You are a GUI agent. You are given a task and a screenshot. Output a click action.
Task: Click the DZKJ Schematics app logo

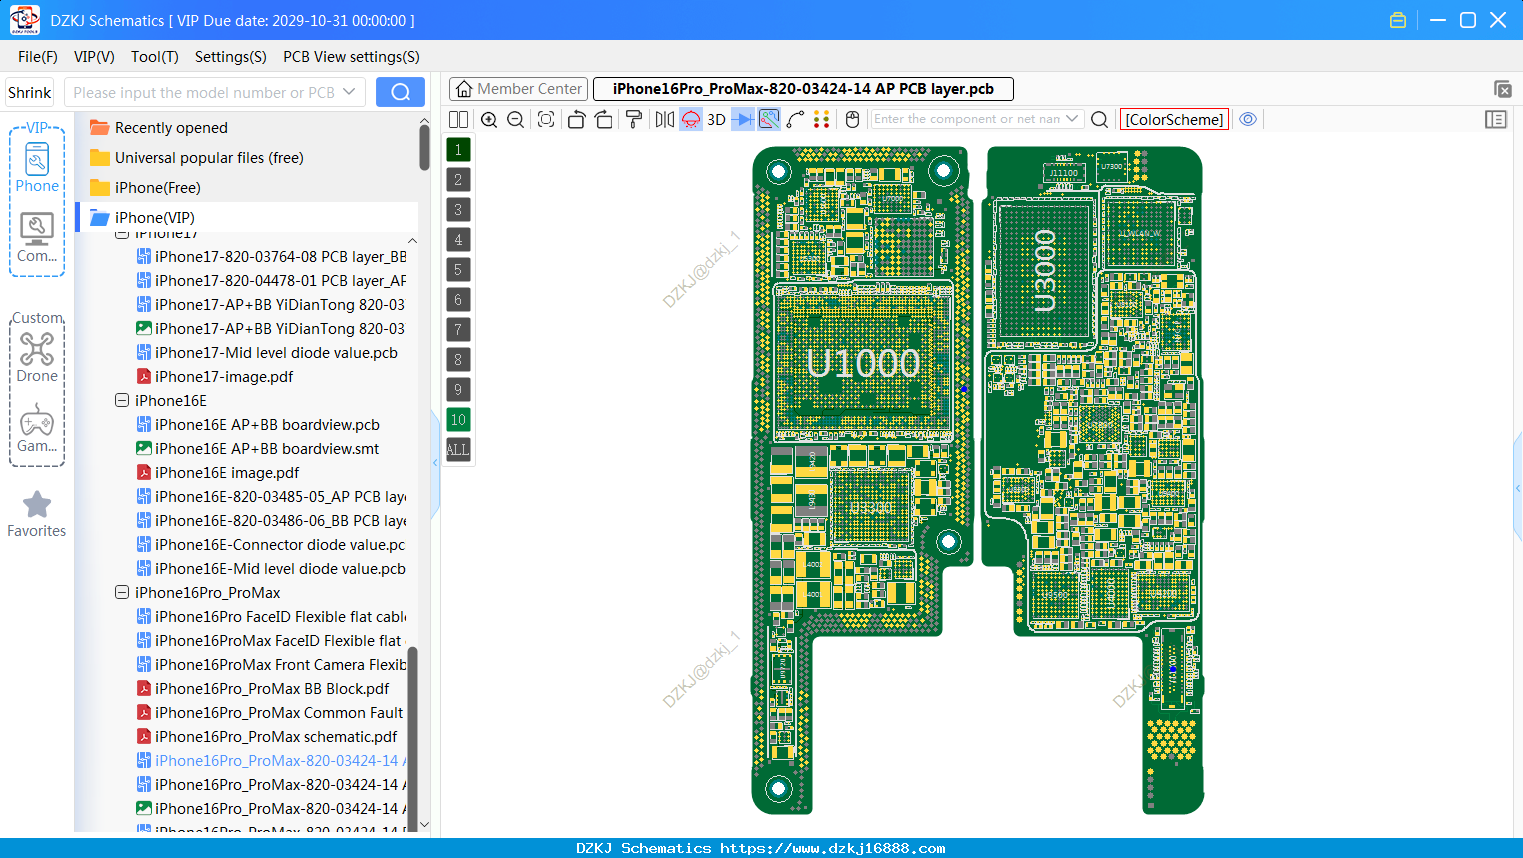point(24,20)
